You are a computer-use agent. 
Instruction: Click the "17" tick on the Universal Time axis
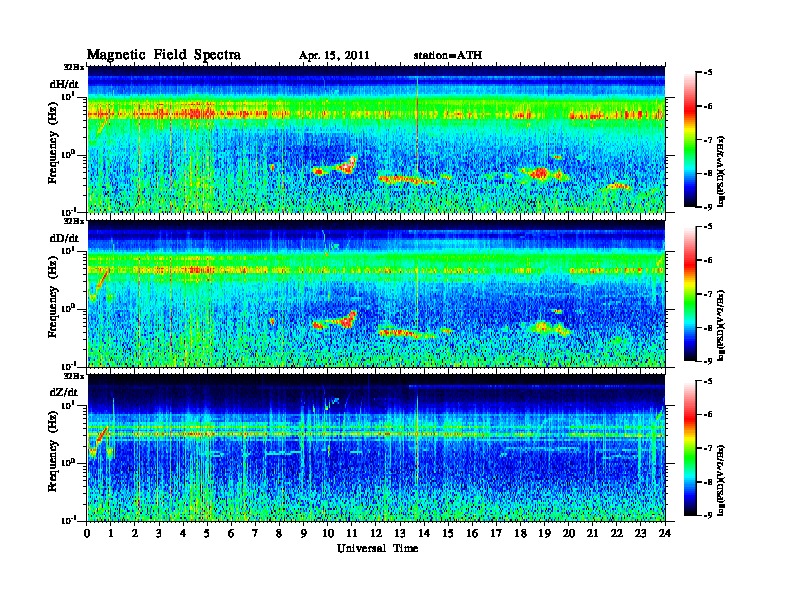tap(496, 534)
